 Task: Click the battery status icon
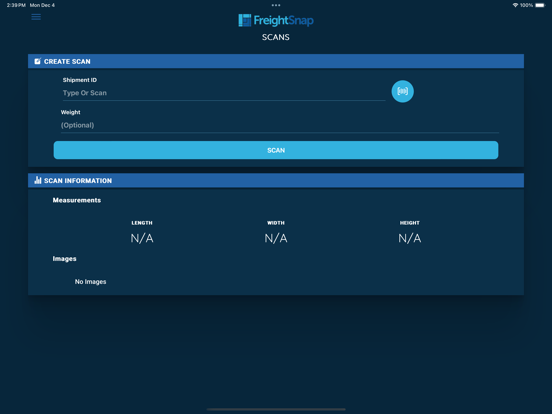540,5
